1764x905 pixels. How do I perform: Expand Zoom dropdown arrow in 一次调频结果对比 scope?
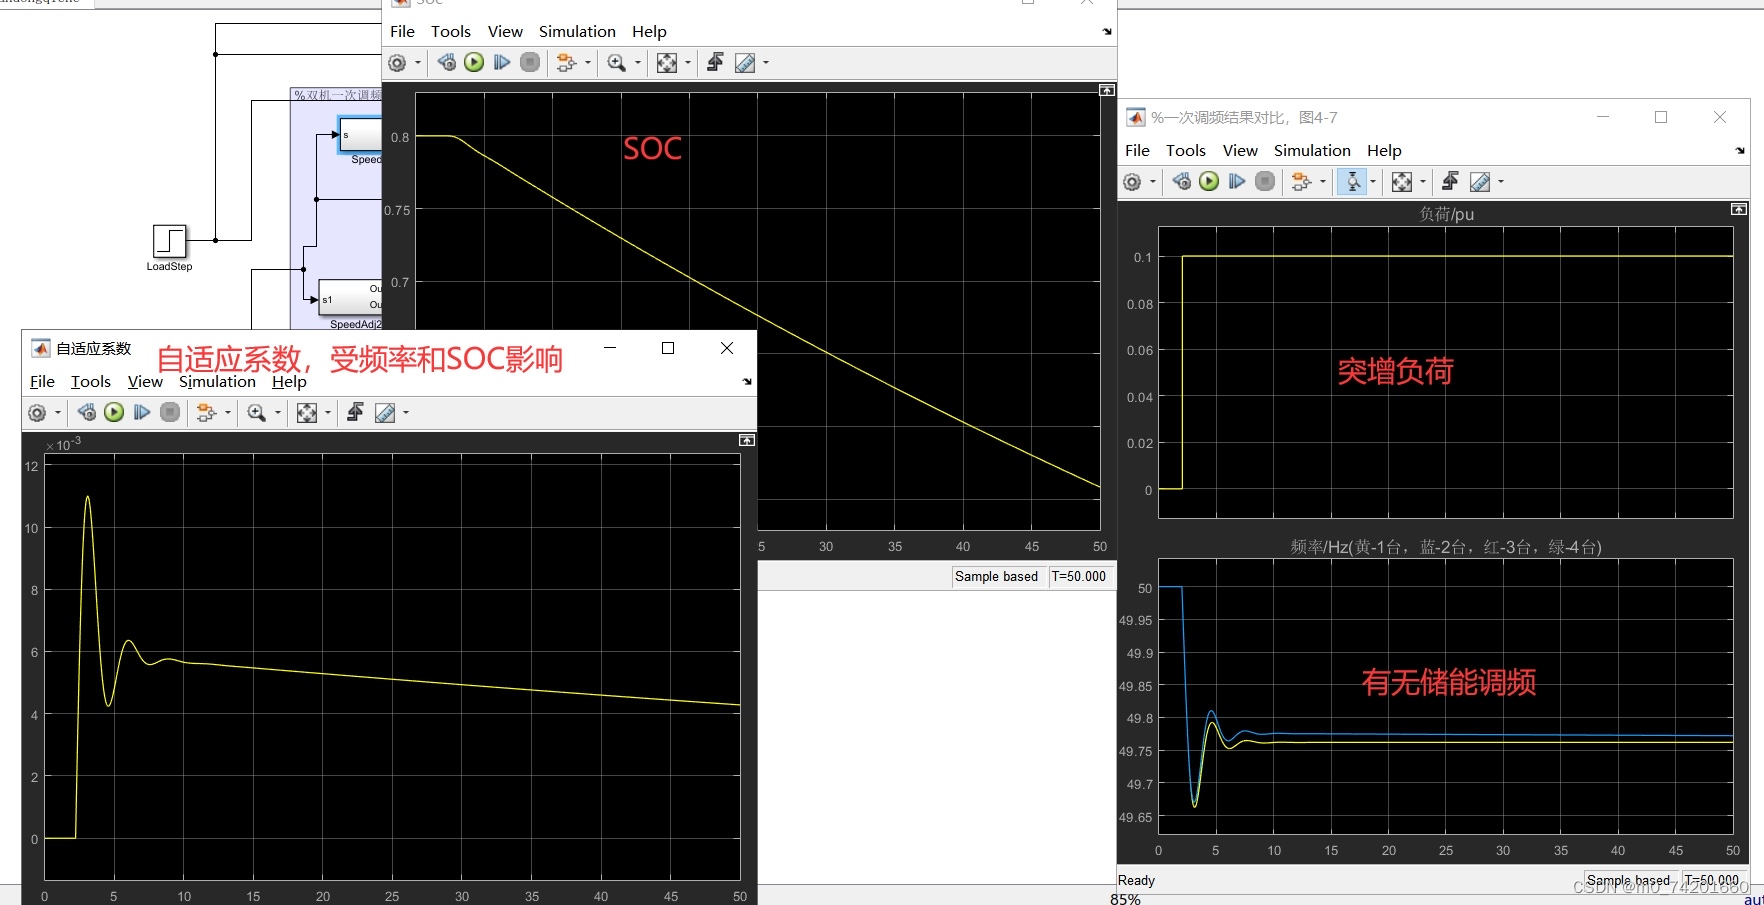(1373, 182)
